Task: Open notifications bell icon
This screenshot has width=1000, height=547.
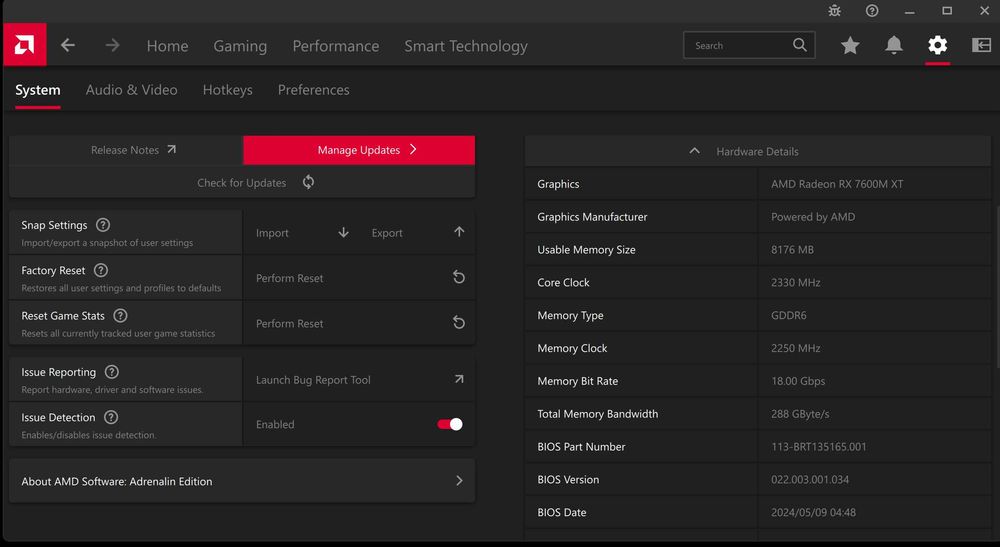Action: pyautogui.click(x=893, y=45)
